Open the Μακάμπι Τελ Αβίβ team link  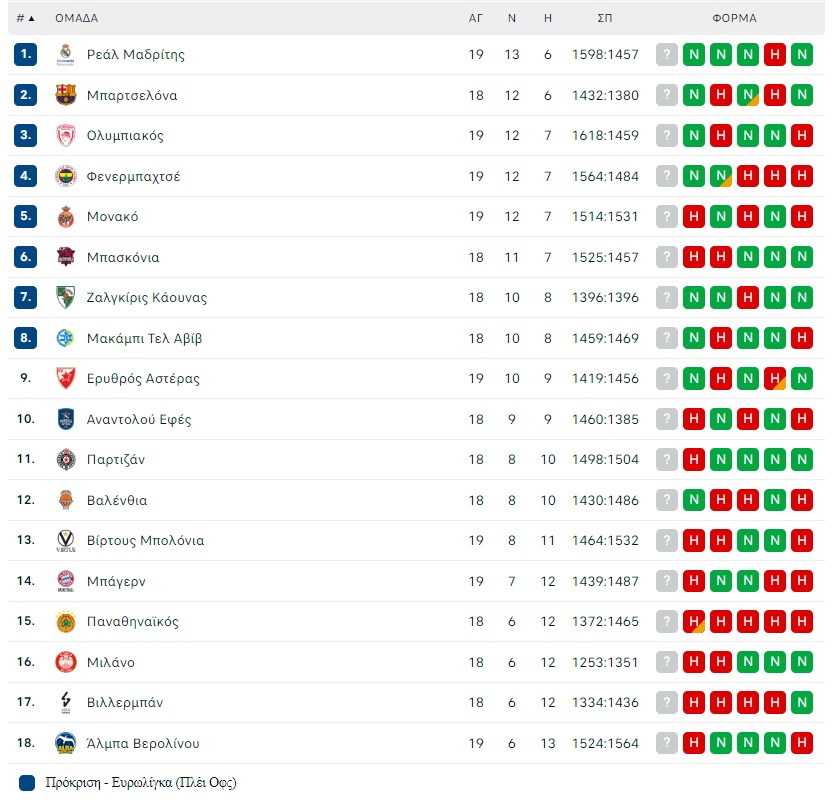point(144,338)
